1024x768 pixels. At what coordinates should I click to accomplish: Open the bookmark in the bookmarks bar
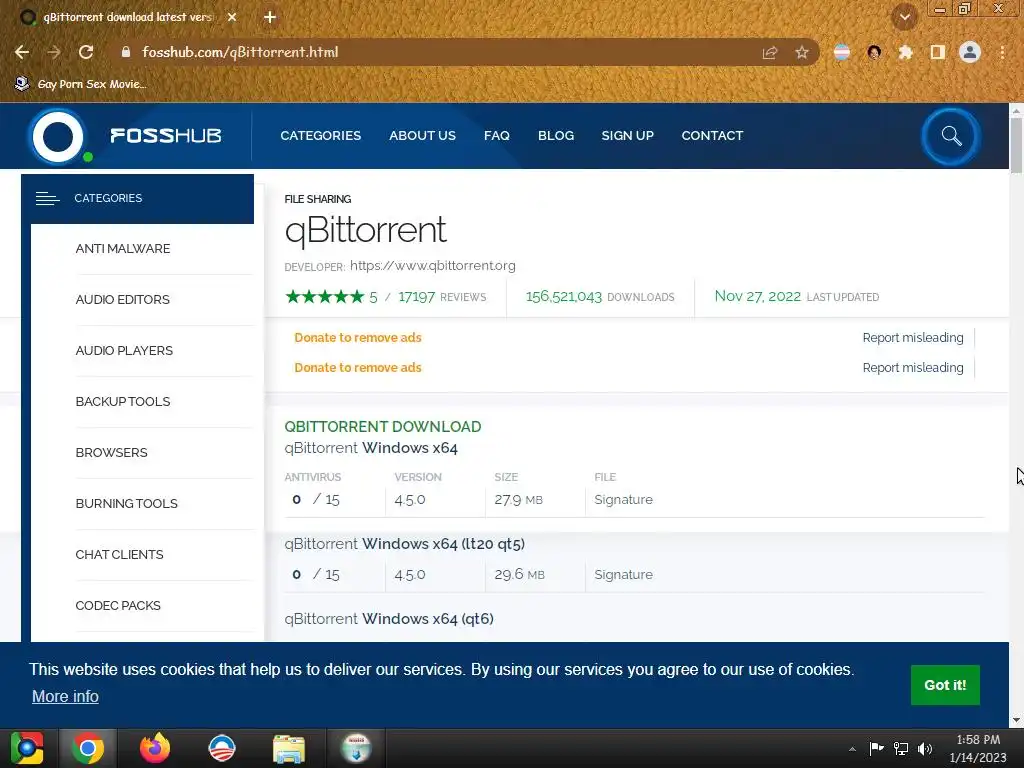80,84
